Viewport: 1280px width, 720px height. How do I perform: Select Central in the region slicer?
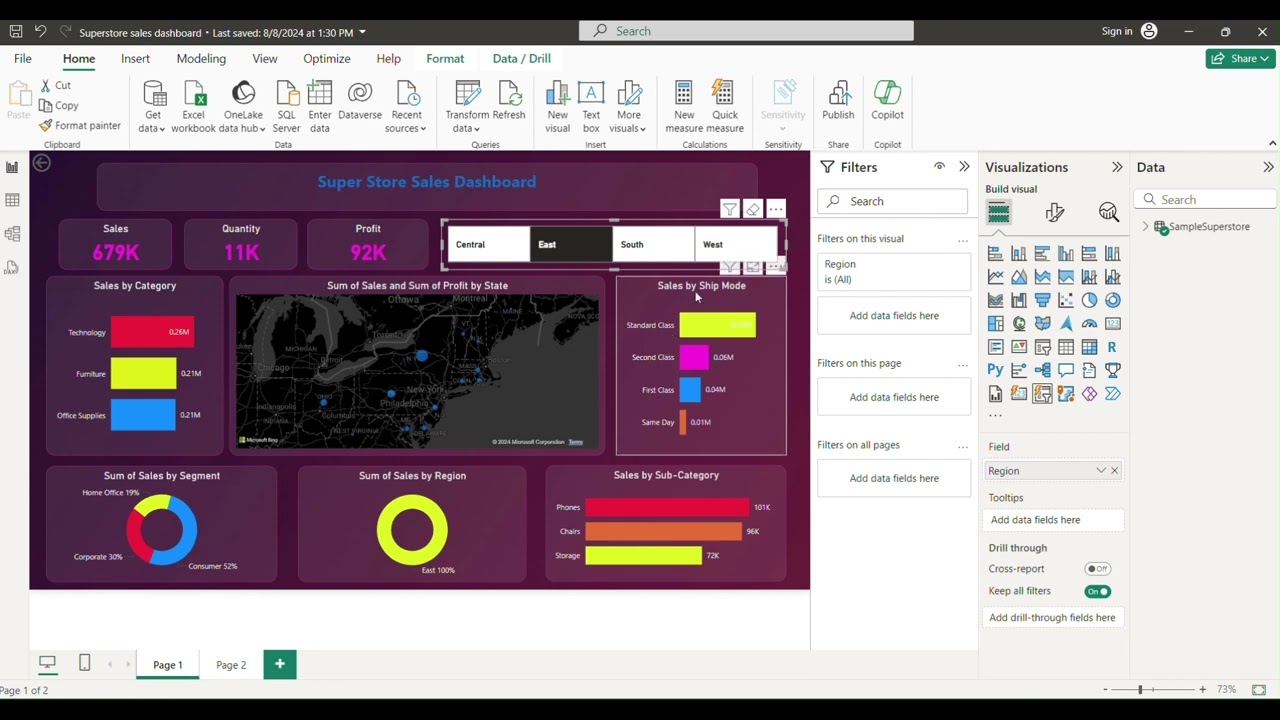[x=488, y=244]
